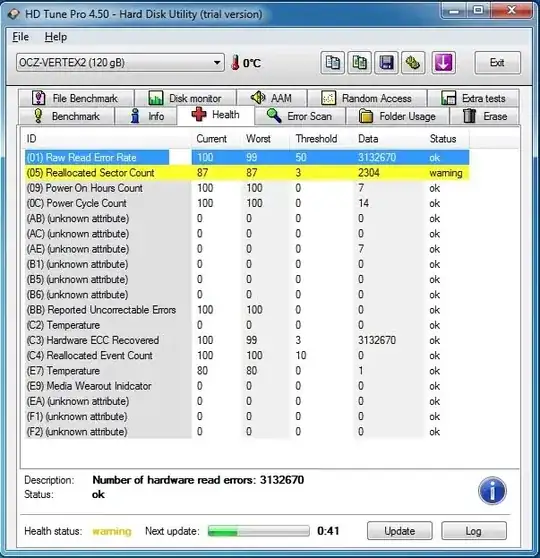The height and width of the screenshot is (558, 540).
Task: Click the thermometer temperature indicator
Action: [235, 63]
